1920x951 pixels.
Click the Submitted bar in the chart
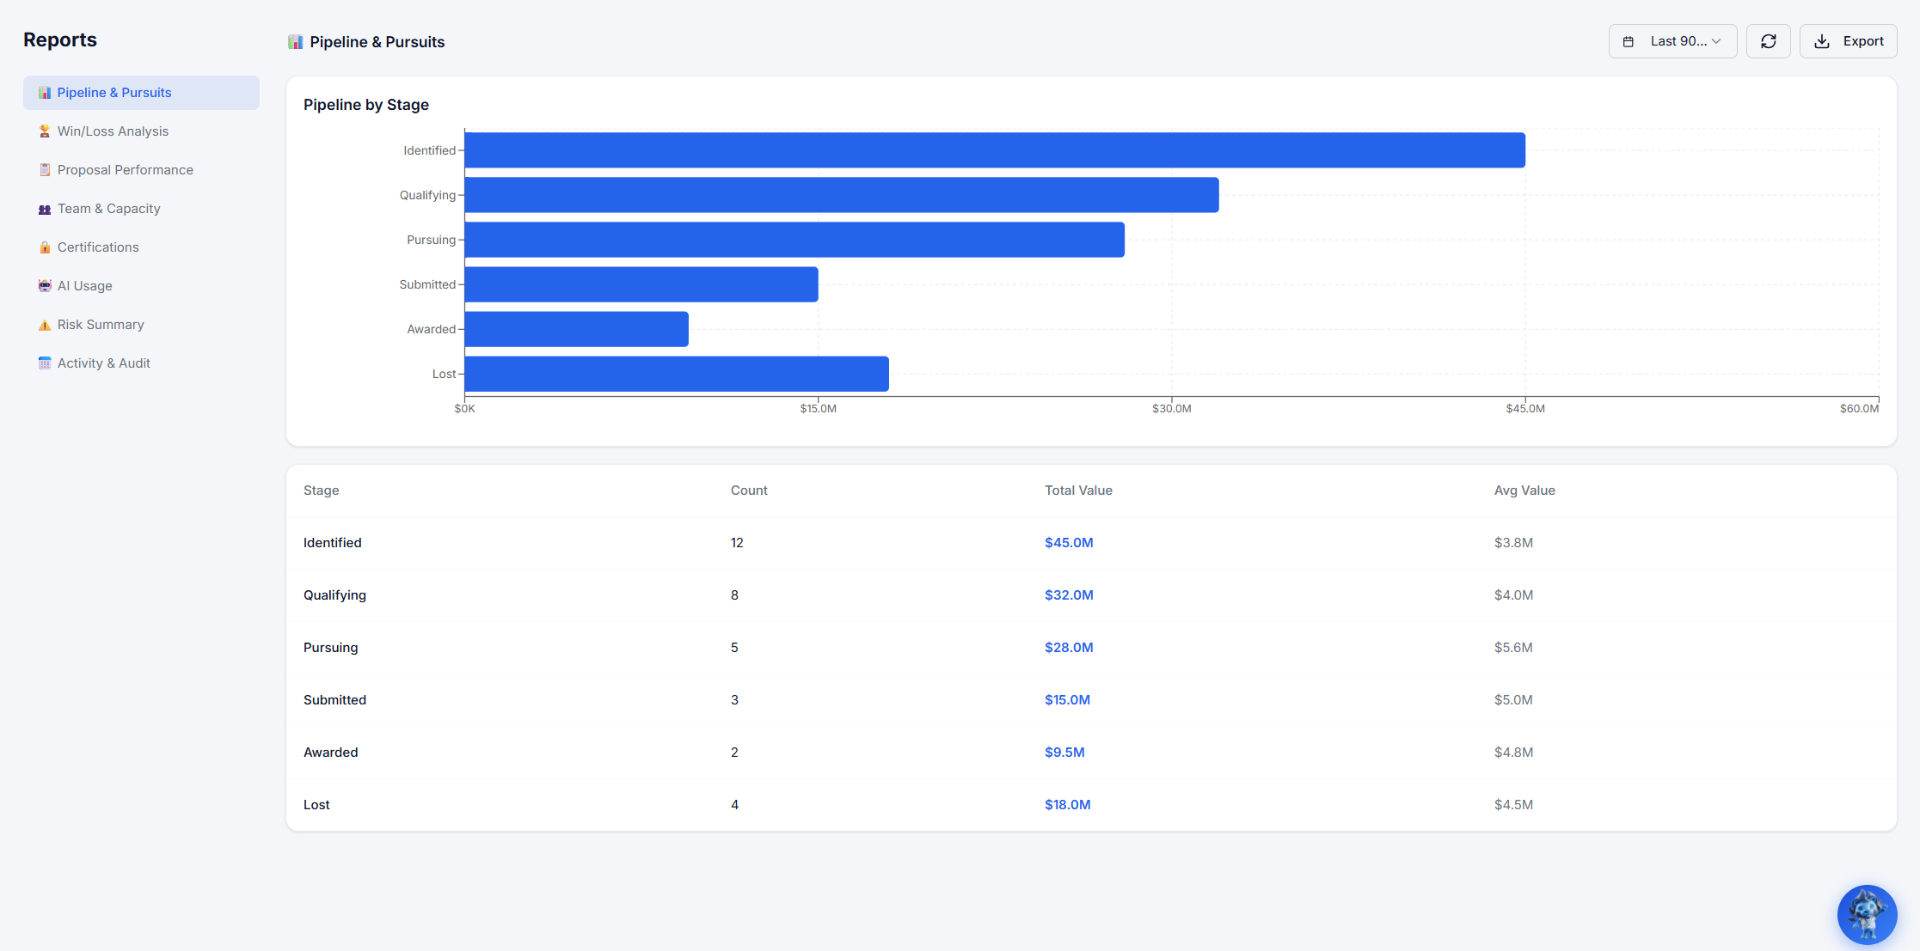(x=642, y=285)
